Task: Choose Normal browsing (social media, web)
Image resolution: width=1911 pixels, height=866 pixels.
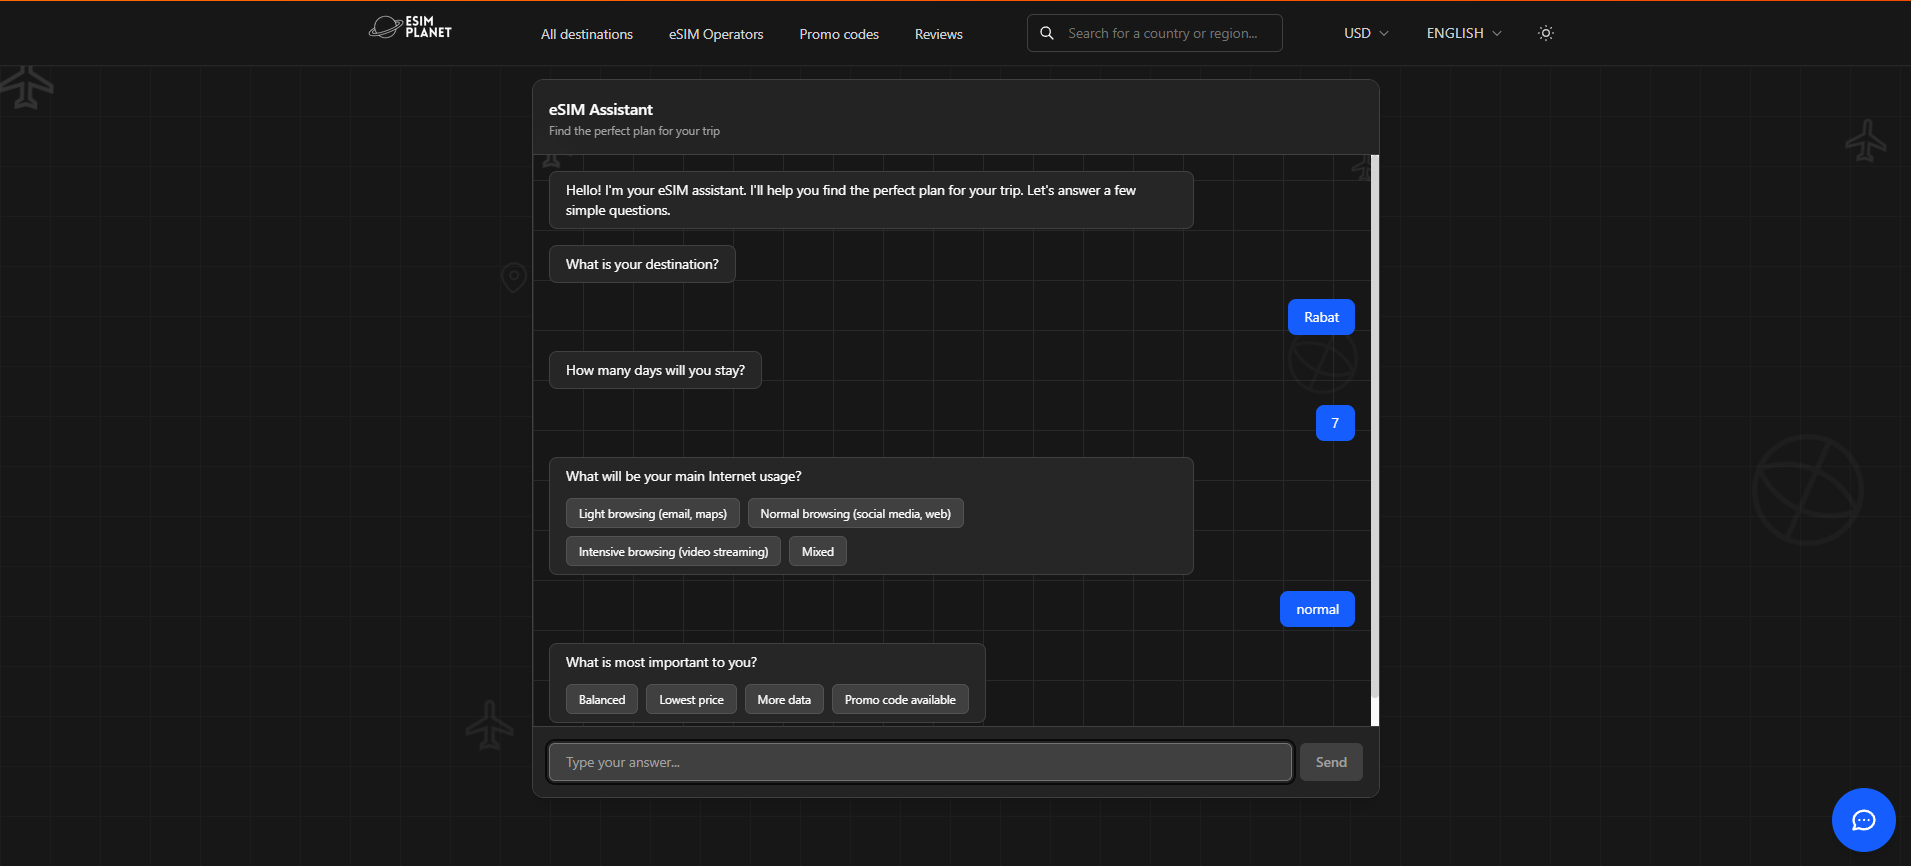Action: pos(856,514)
